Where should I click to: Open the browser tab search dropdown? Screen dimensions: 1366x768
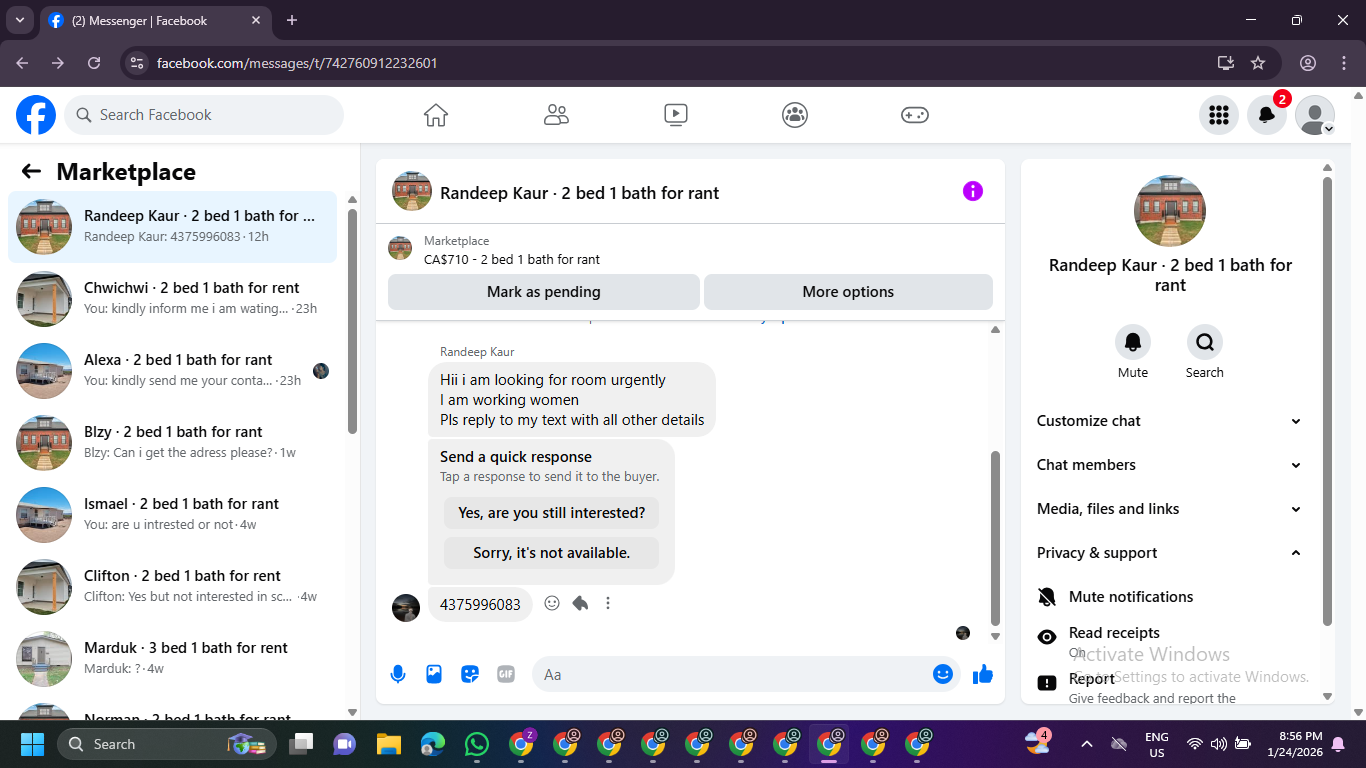[x=19, y=20]
